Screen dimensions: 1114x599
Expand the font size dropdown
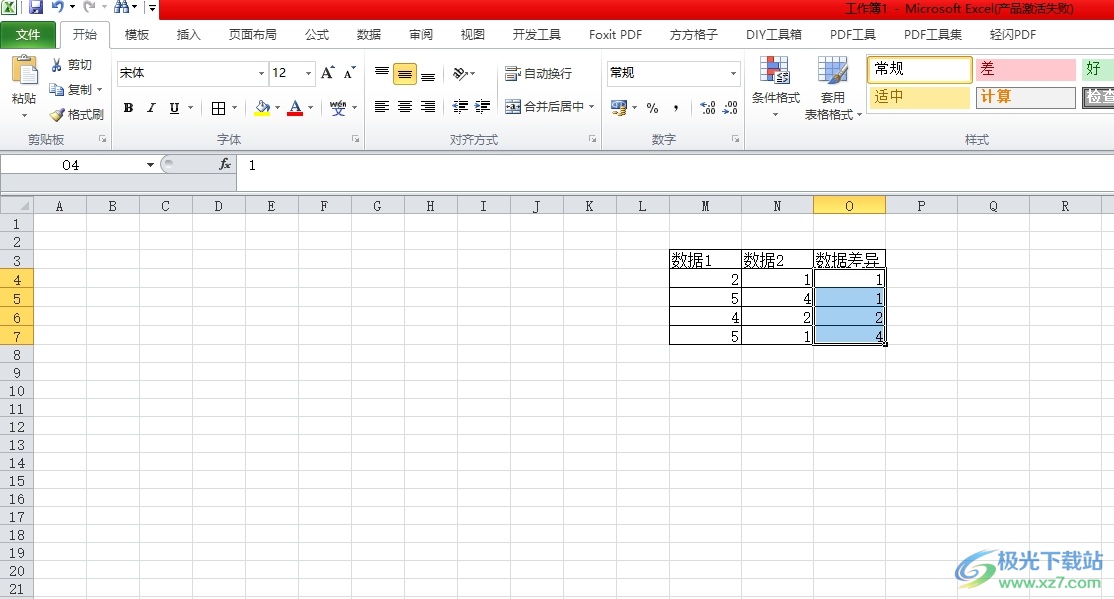tap(308, 73)
